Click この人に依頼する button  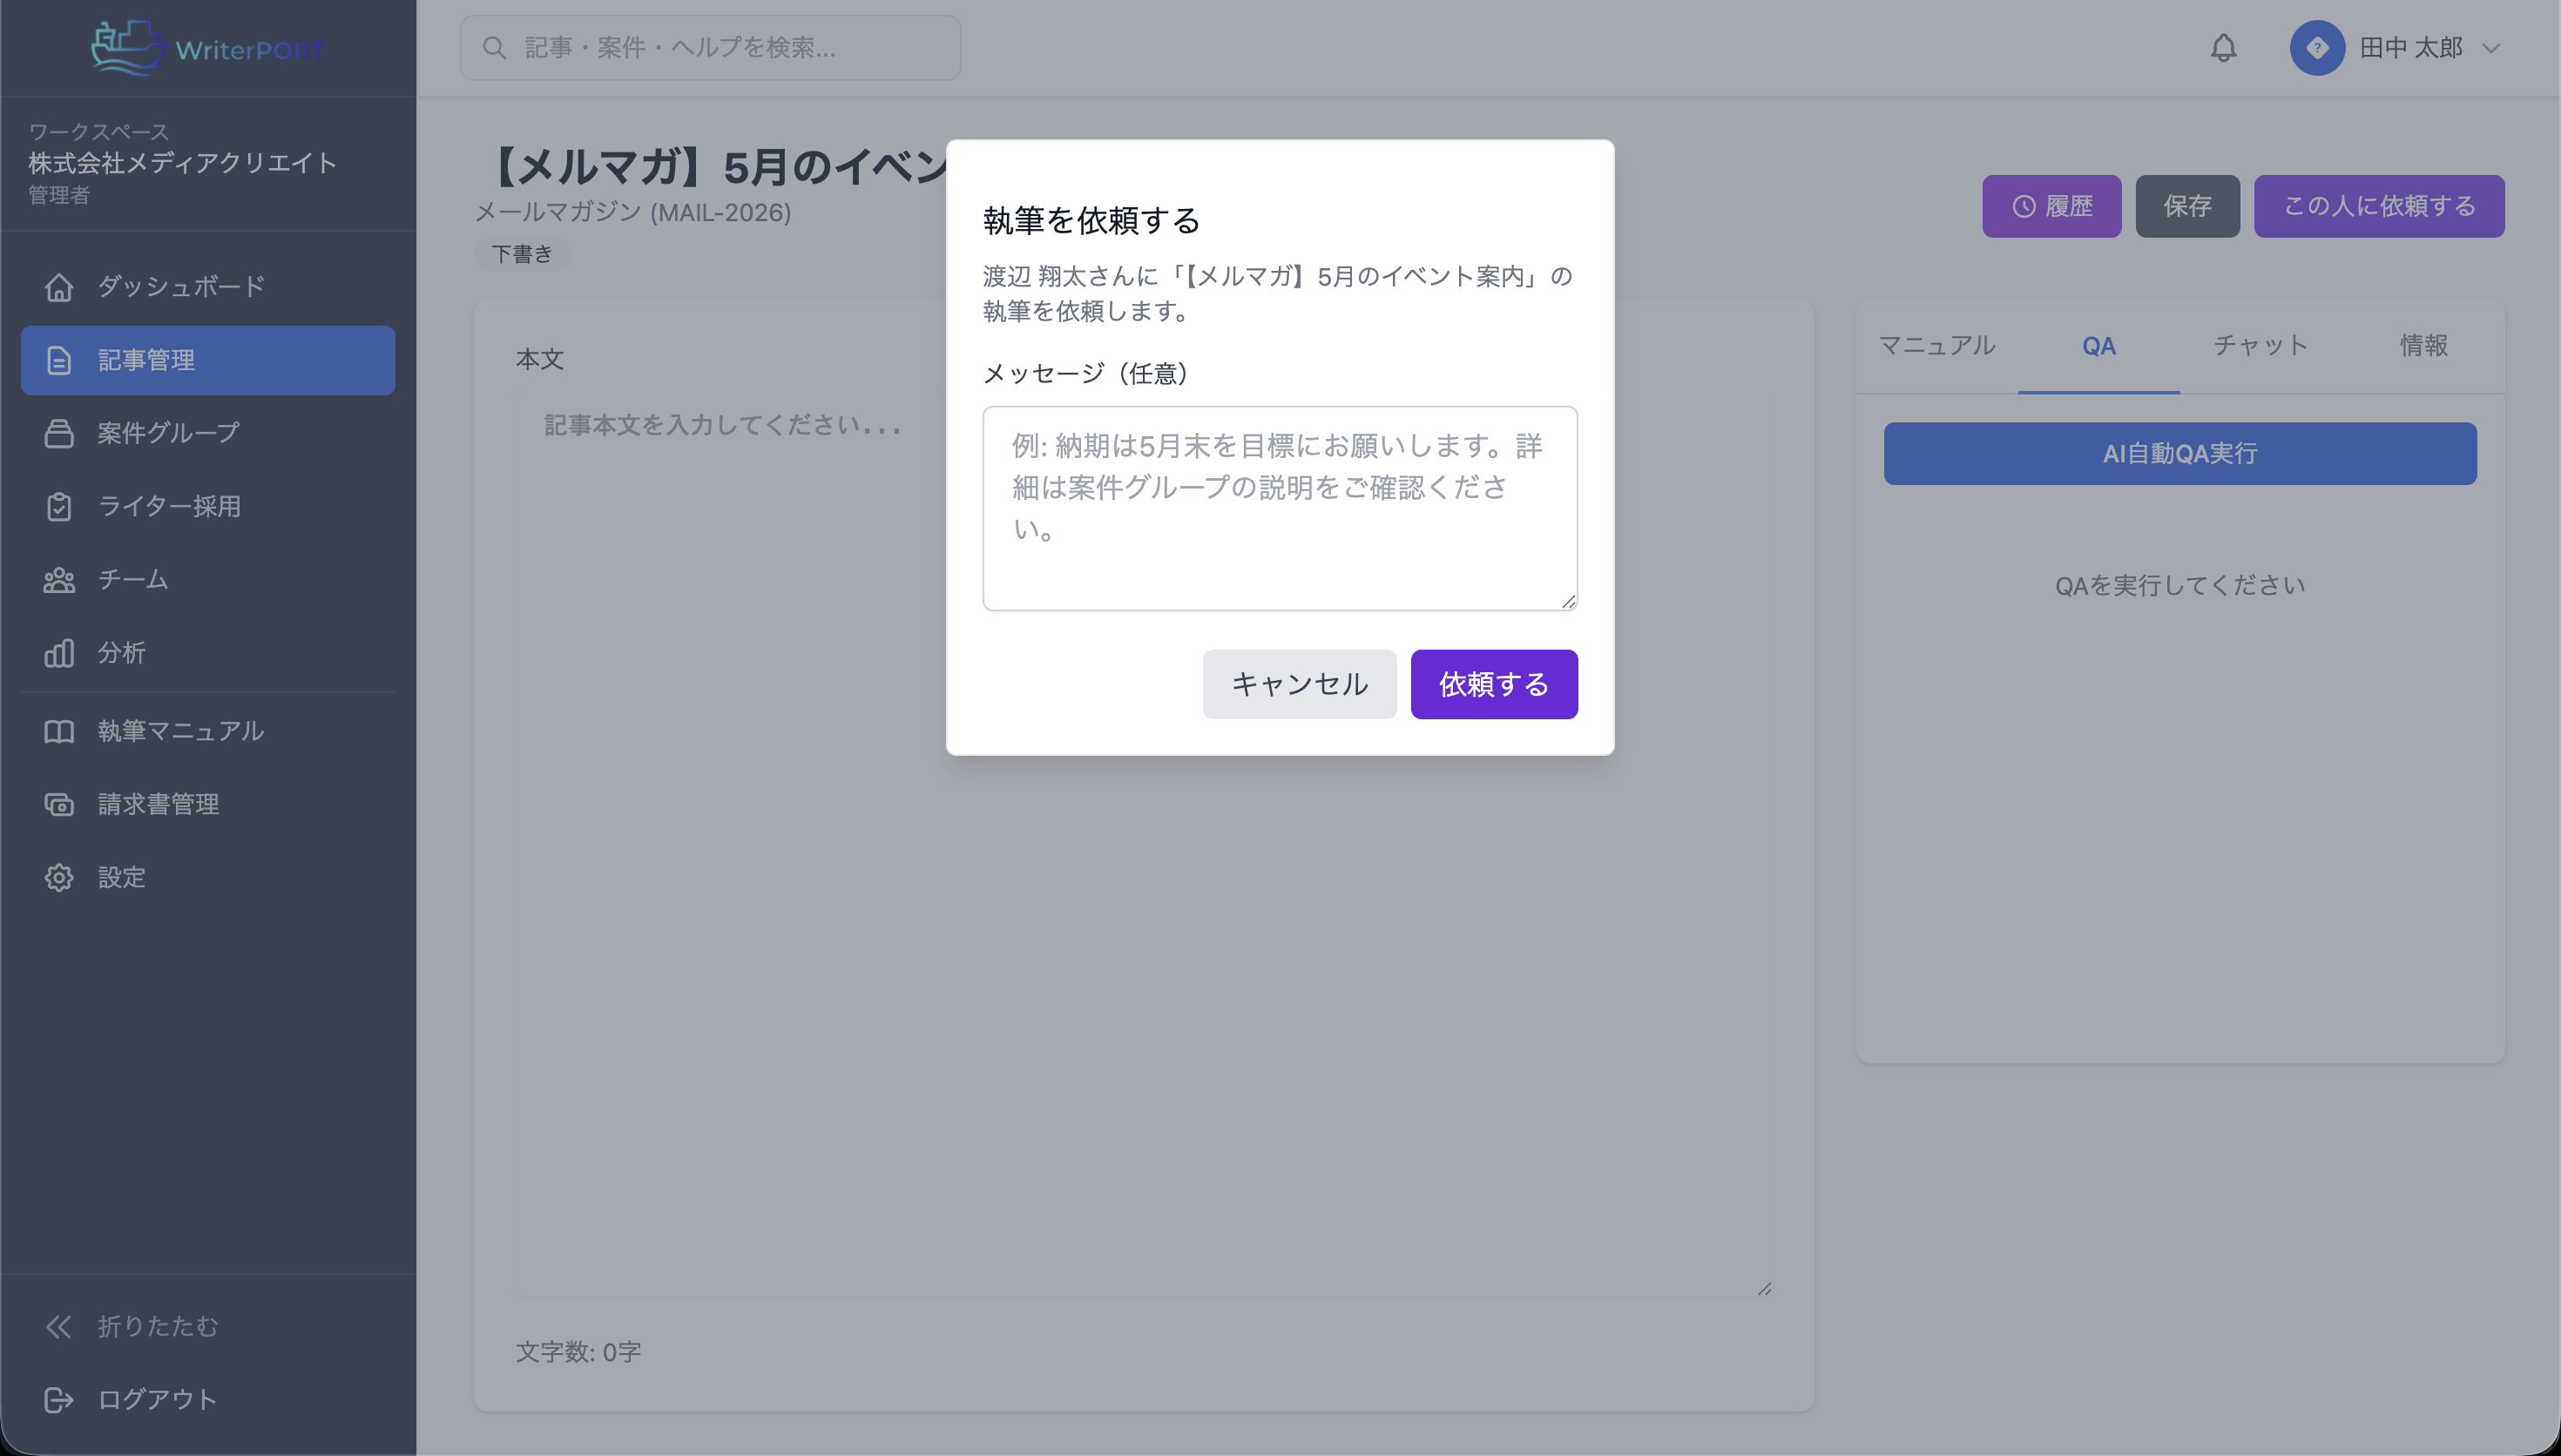tap(2379, 206)
